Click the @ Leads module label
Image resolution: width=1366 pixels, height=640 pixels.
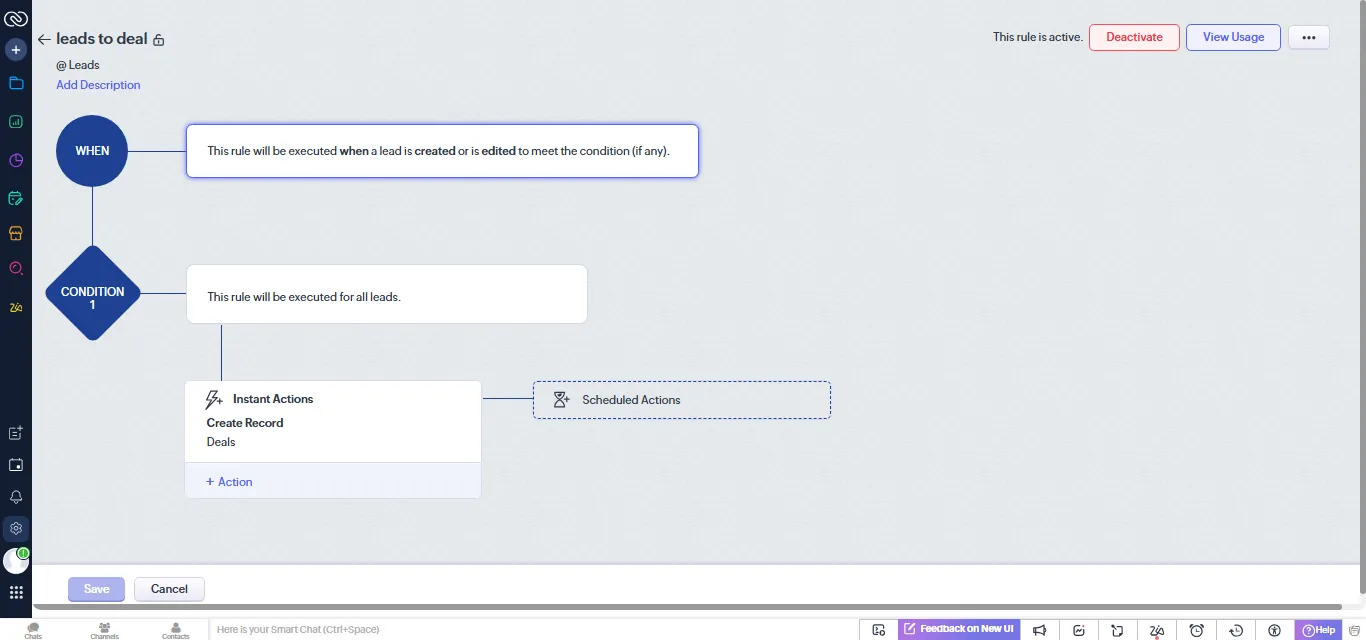tap(78, 65)
